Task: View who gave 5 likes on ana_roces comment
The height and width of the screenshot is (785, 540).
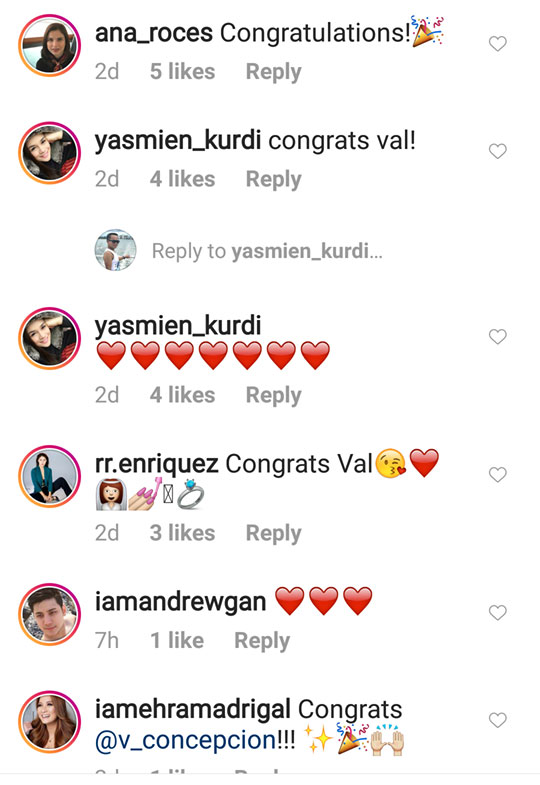Action: (x=182, y=72)
